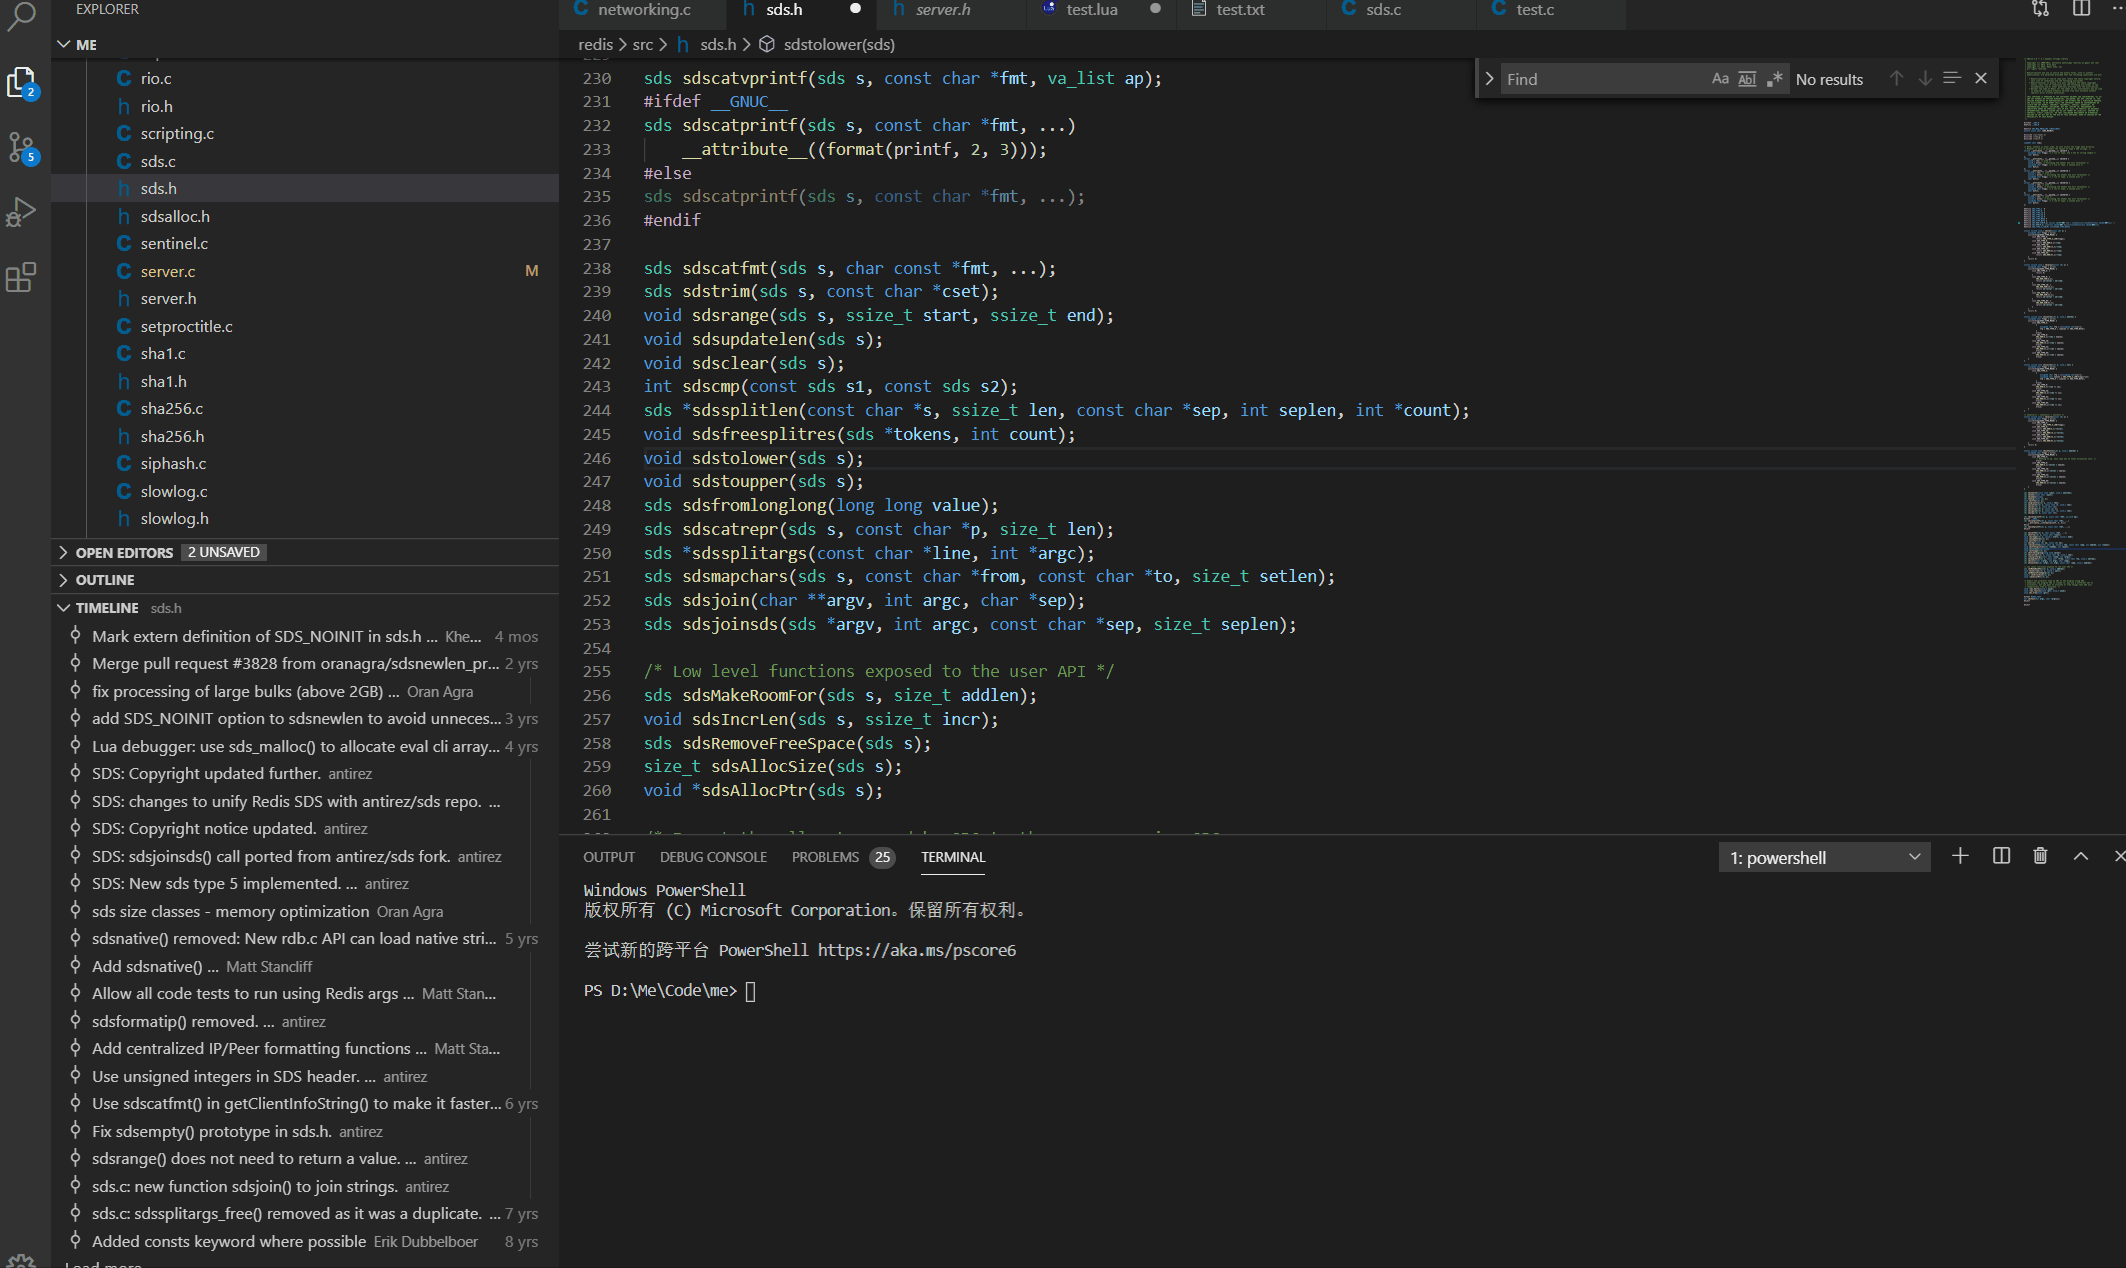Open the terminal selector dropdown
Viewport: 2126px width, 1268px height.
(1912, 857)
